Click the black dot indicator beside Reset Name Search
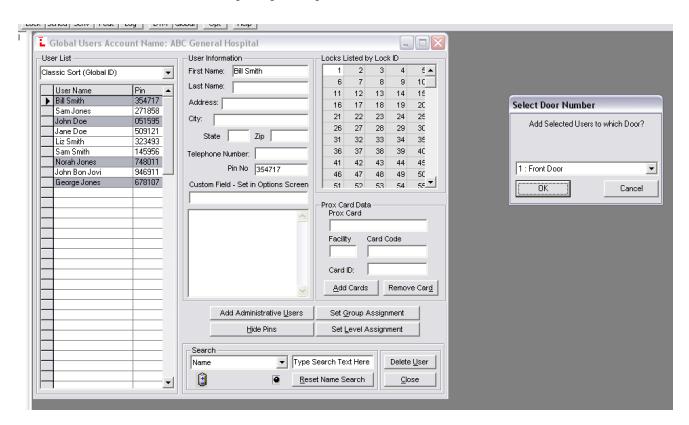This screenshot has width=689, height=425. point(276,380)
